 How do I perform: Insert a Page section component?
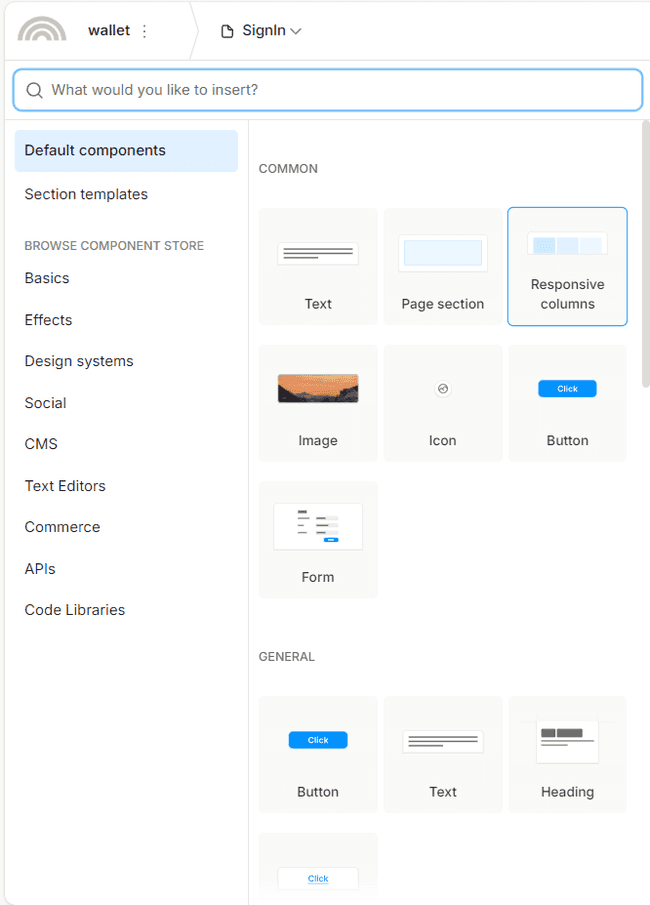[x=443, y=267]
